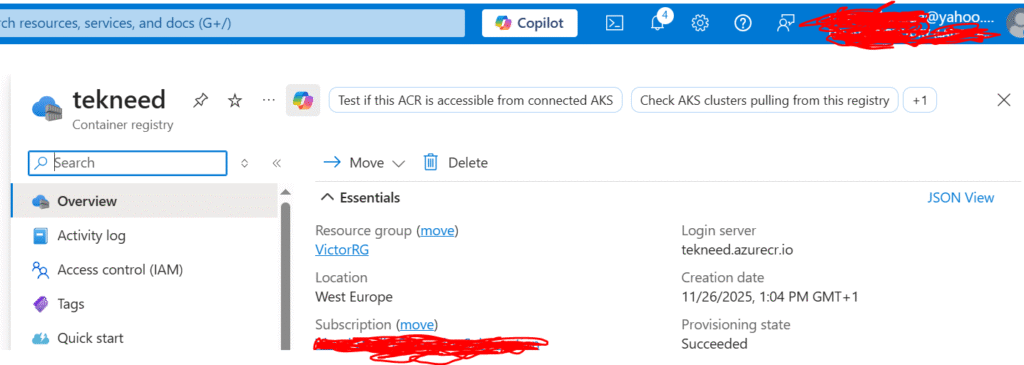Collapse the Essentials section

[x=361, y=198]
